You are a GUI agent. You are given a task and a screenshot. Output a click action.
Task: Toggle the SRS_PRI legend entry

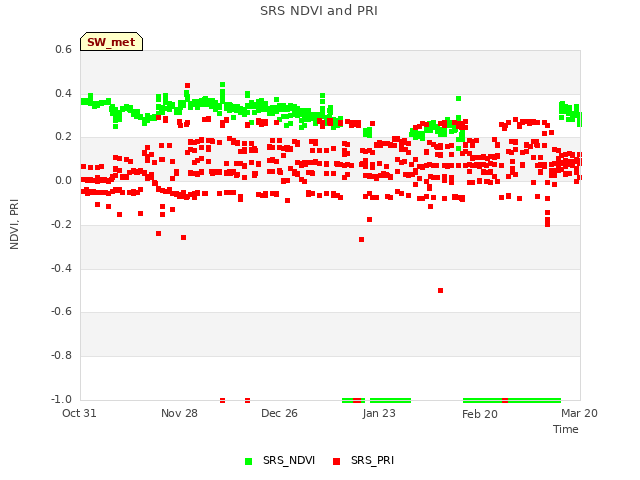pos(363,460)
